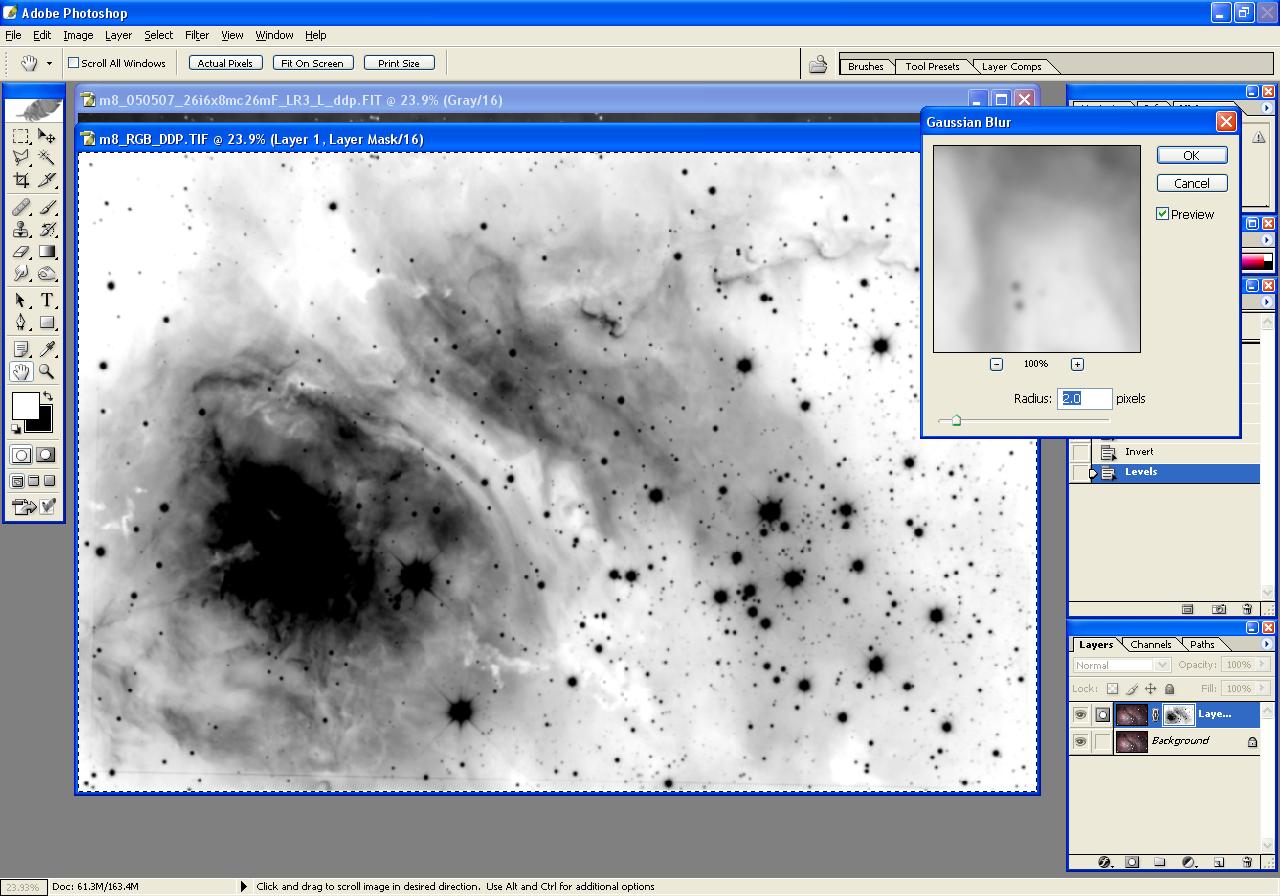Choose the Zoom tool in toolbox
The width and height of the screenshot is (1280, 896).
(x=46, y=372)
